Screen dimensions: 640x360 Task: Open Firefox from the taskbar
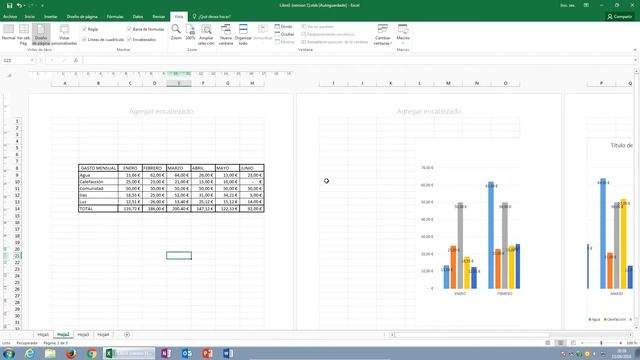point(71,353)
